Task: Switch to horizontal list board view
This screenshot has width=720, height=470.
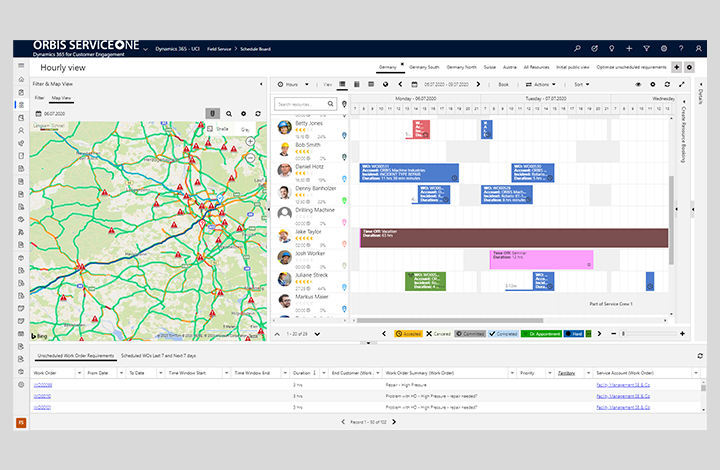Action: click(x=342, y=84)
